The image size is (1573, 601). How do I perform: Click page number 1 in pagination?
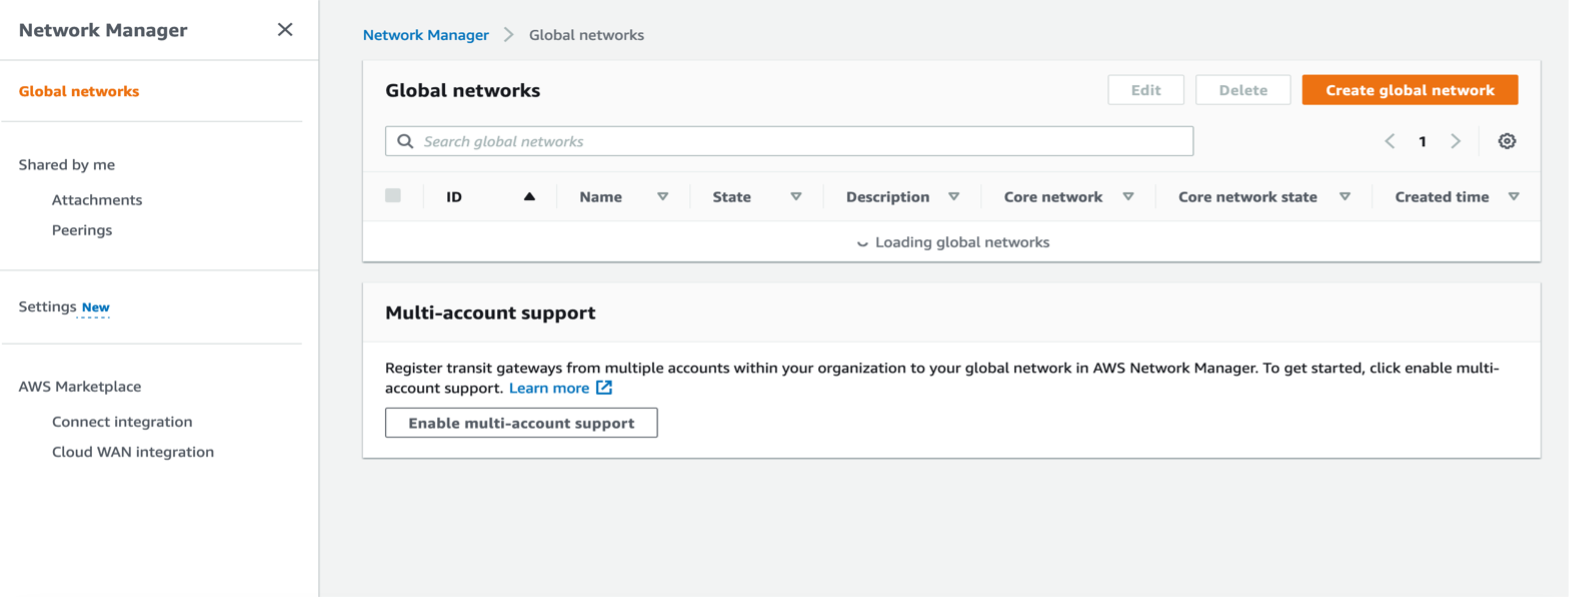tap(1422, 141)
